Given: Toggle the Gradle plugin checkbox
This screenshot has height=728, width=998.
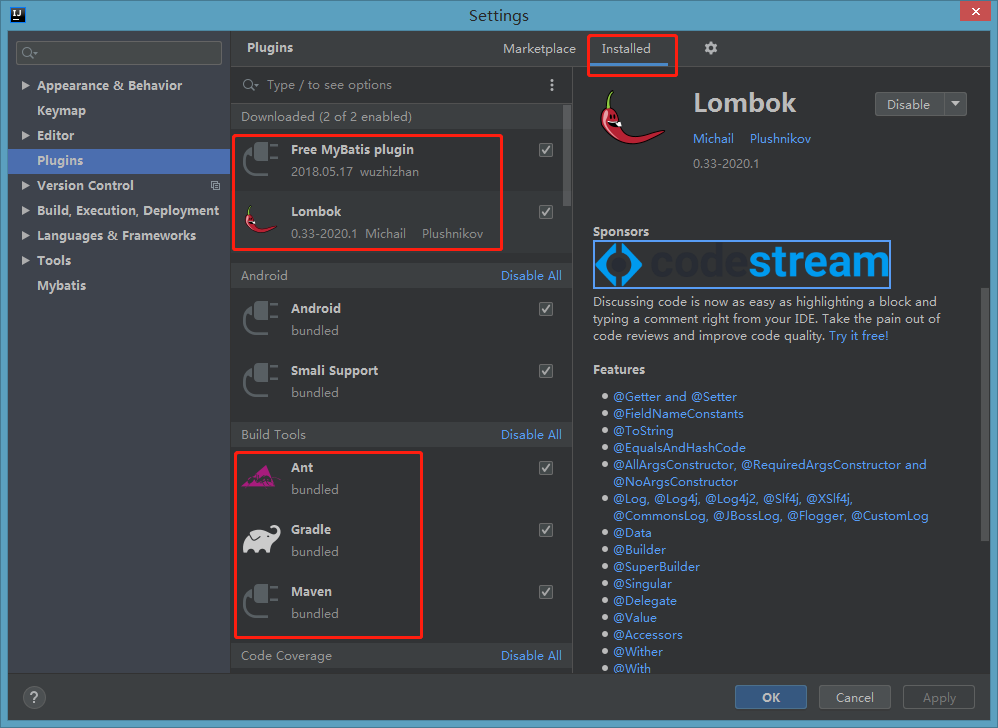Looking at the screenshot, I should 545,530.
